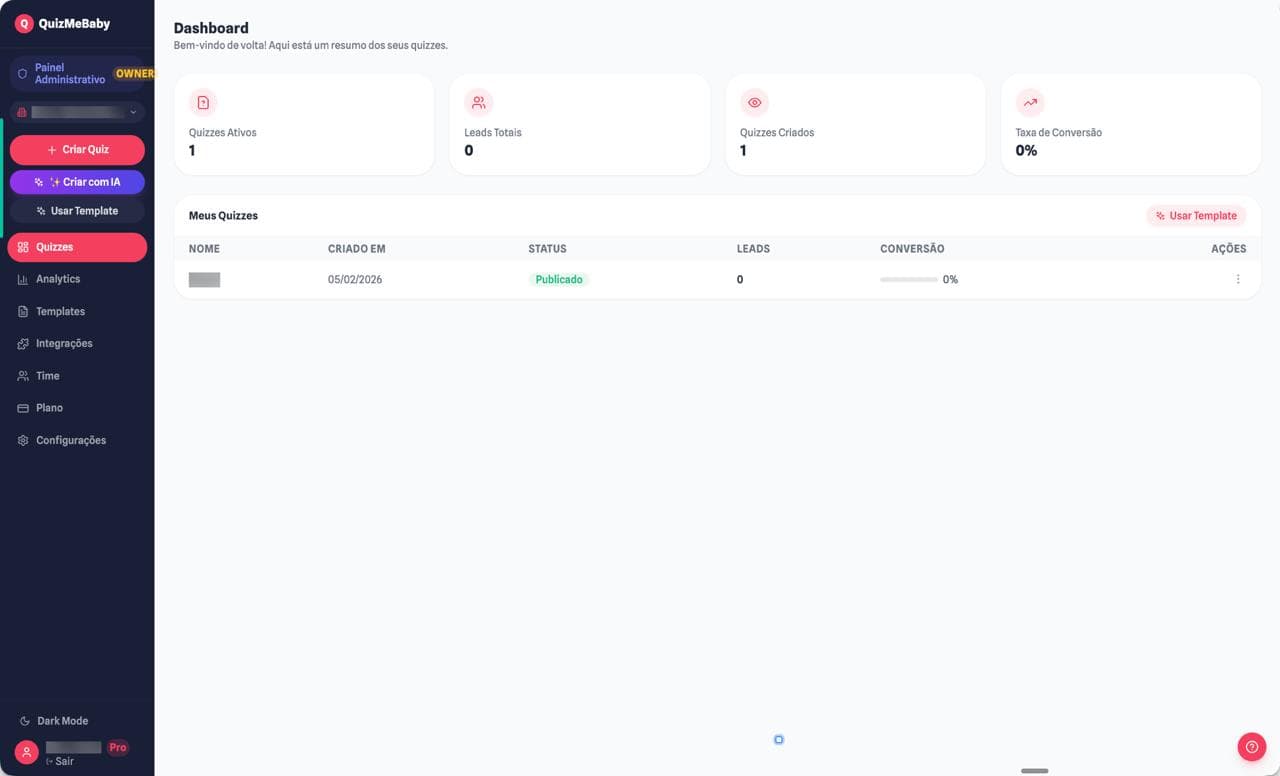Click the Leads Totais people icon

point(478,102)
